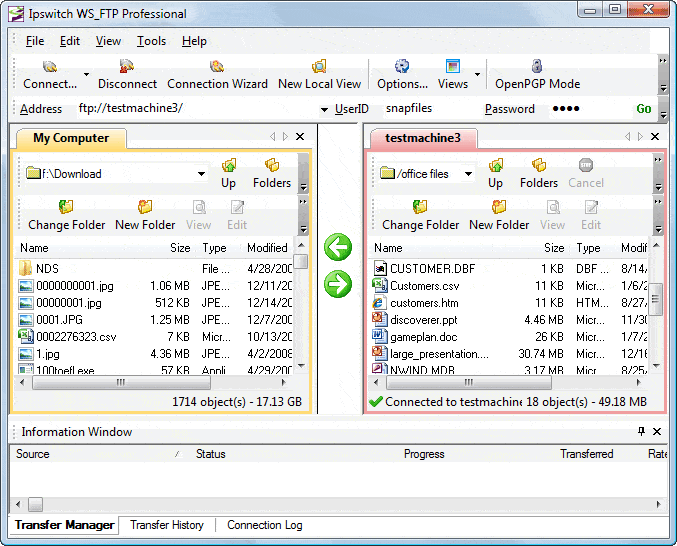Sort local files by Modified column
Viewport: 677px width, 546px height.
tap(267, 248)
